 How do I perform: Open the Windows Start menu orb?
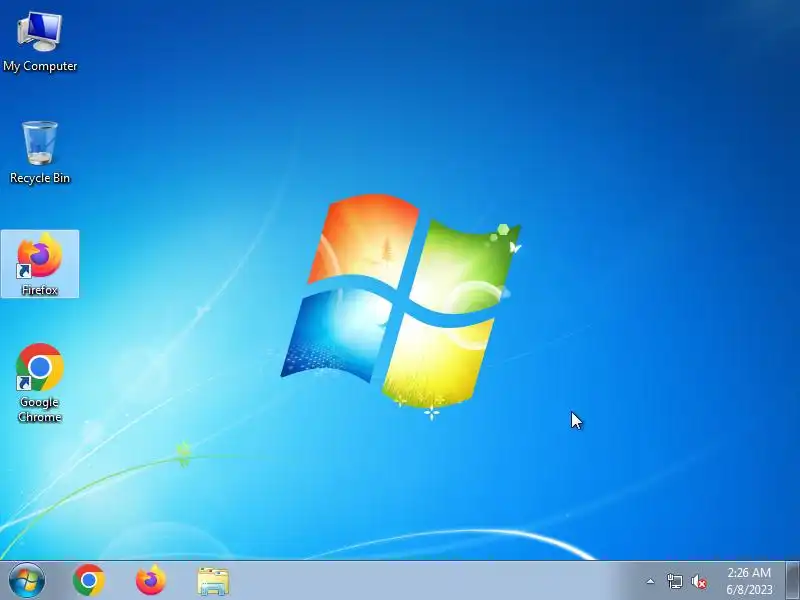pos(27,581)
